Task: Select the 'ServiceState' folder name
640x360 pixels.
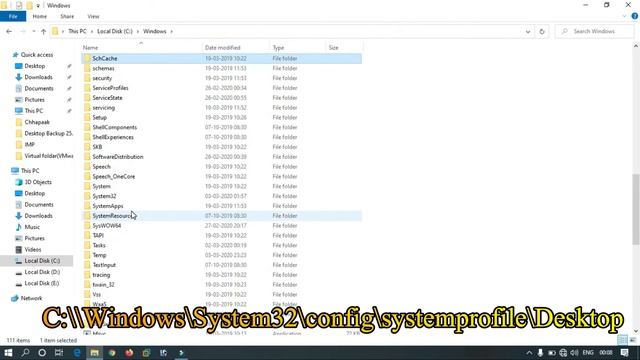Action: pyautogui.click(x=107, y=98)
